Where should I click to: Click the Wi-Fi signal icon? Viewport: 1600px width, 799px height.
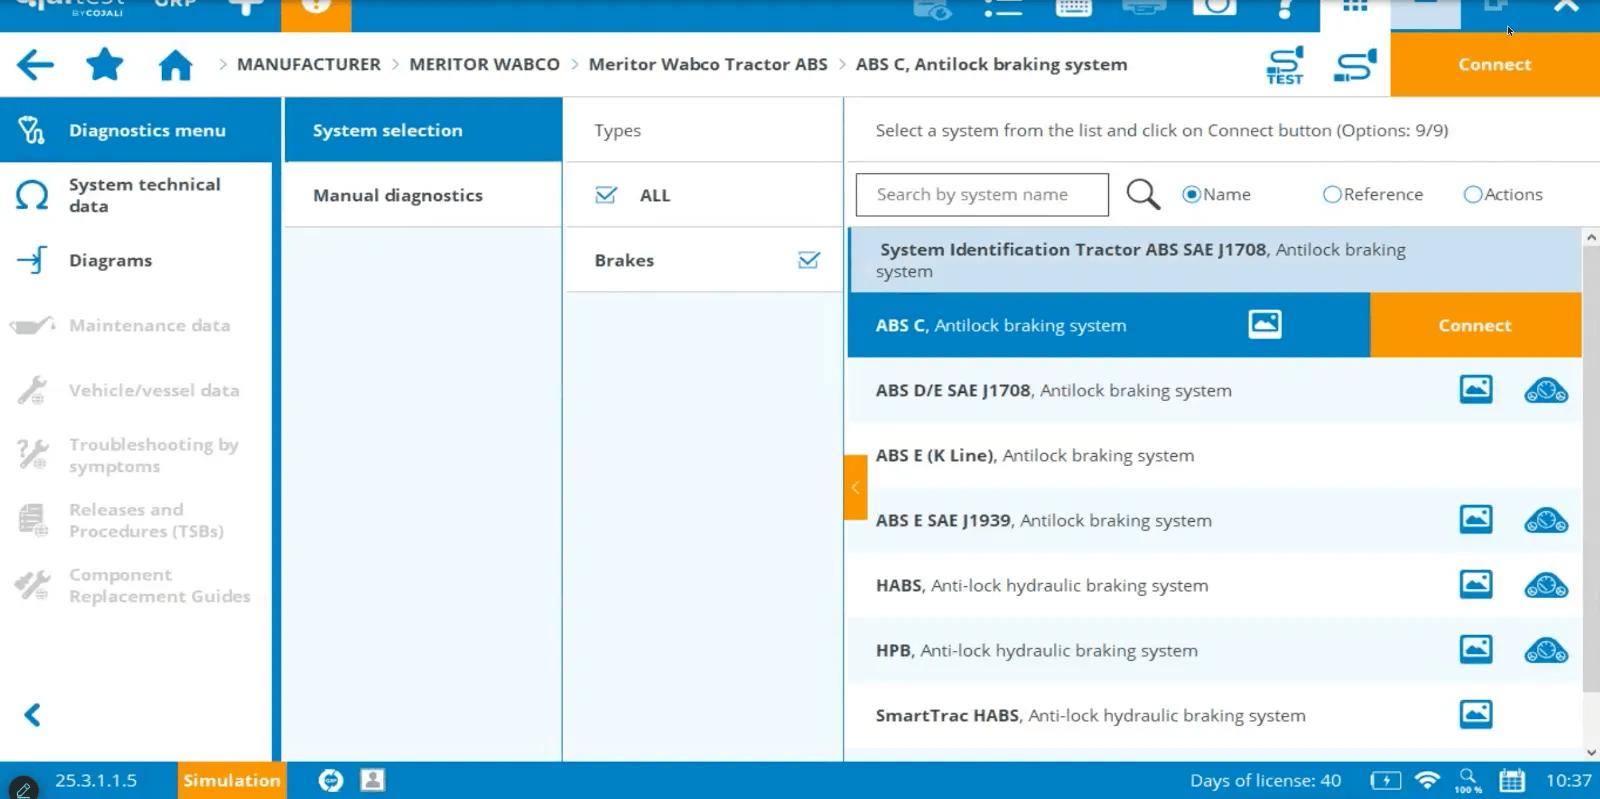click(1428, 780)
